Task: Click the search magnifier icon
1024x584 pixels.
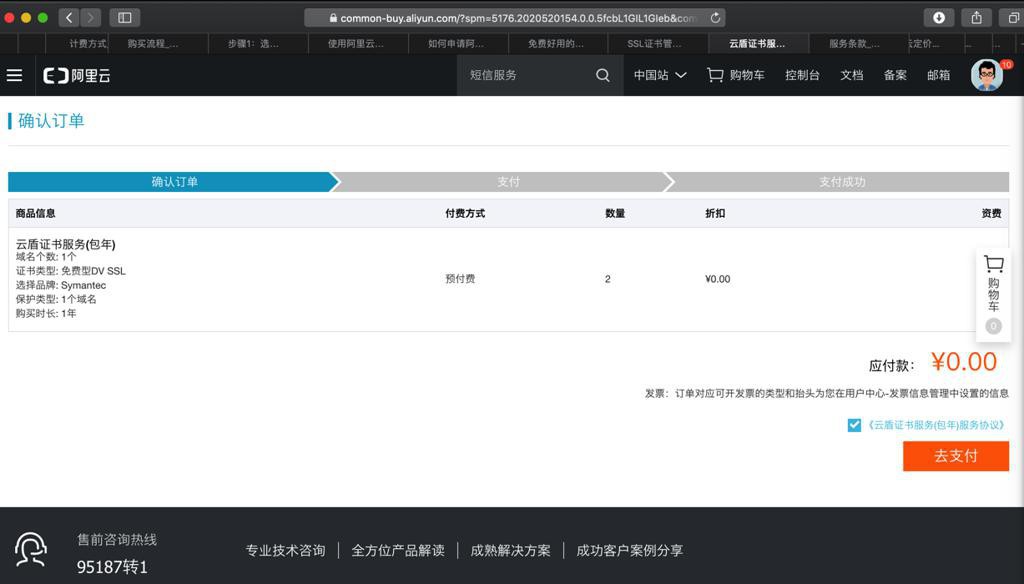Action: point(603,75)
